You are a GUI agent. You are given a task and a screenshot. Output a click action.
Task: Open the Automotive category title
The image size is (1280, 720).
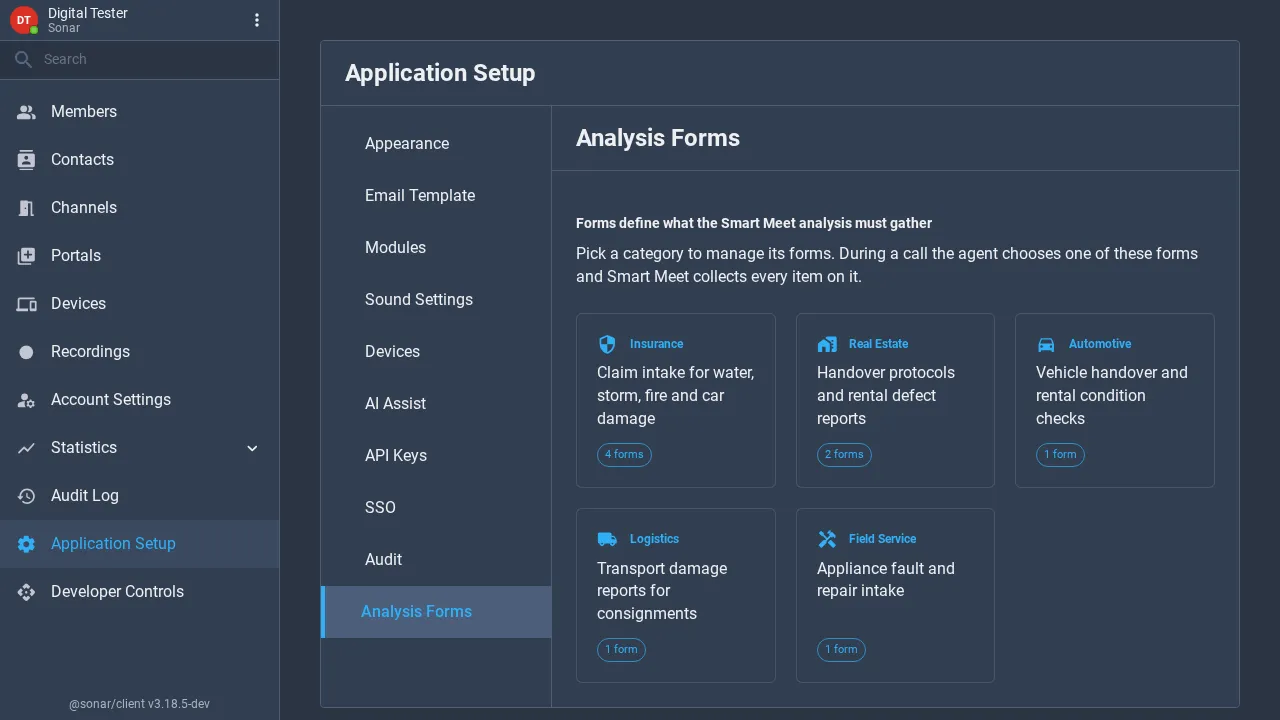(1100, 344)
